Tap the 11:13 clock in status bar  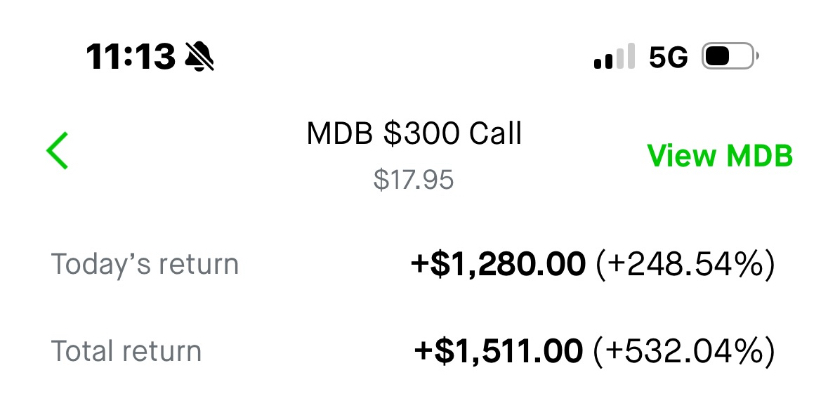[x=130, y=57]
